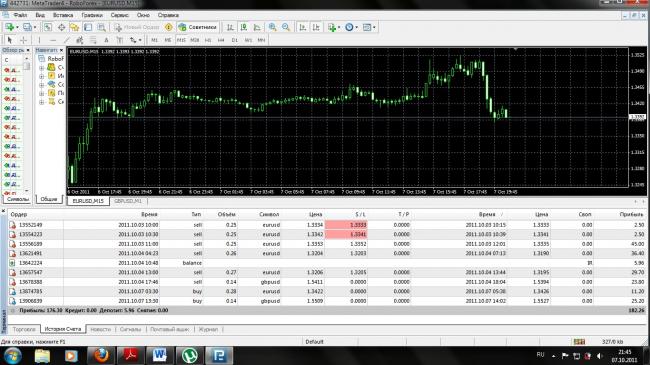
Task: Click the zoom out magnifier icon
Action: (x=286, y=27)
